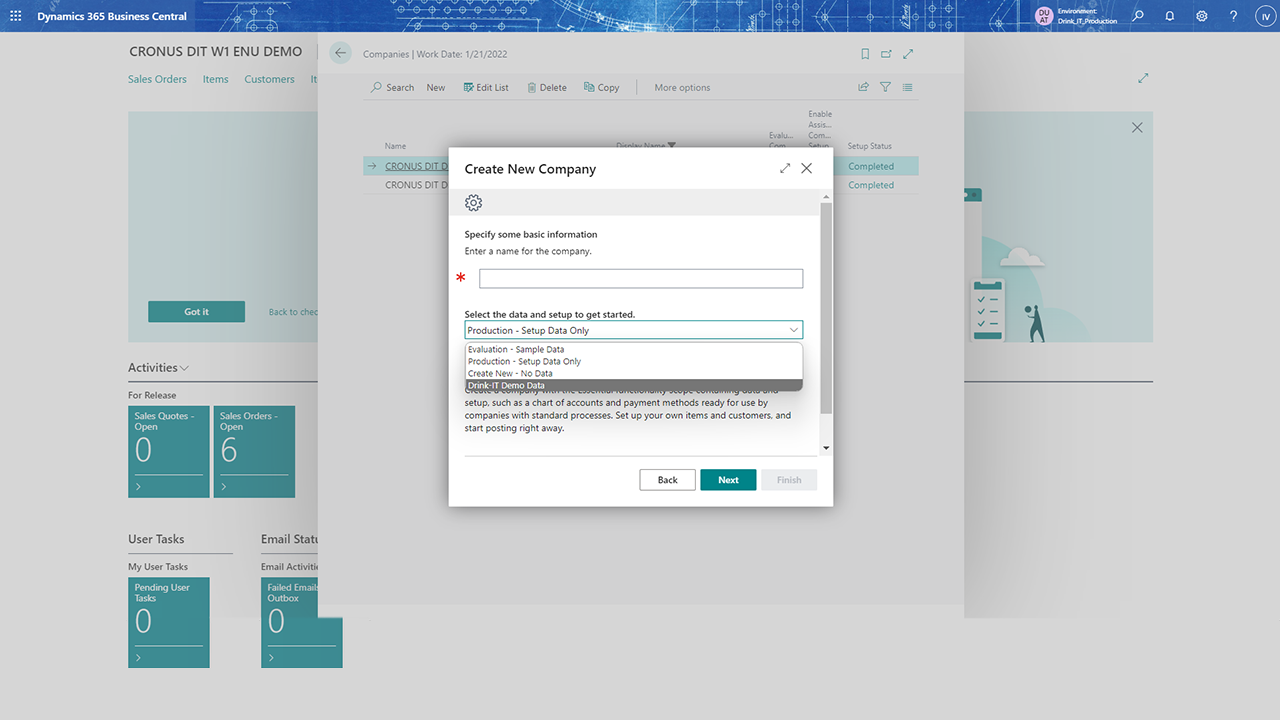
Task: Open the Sales Orders - Open tile
Action: 254,452
